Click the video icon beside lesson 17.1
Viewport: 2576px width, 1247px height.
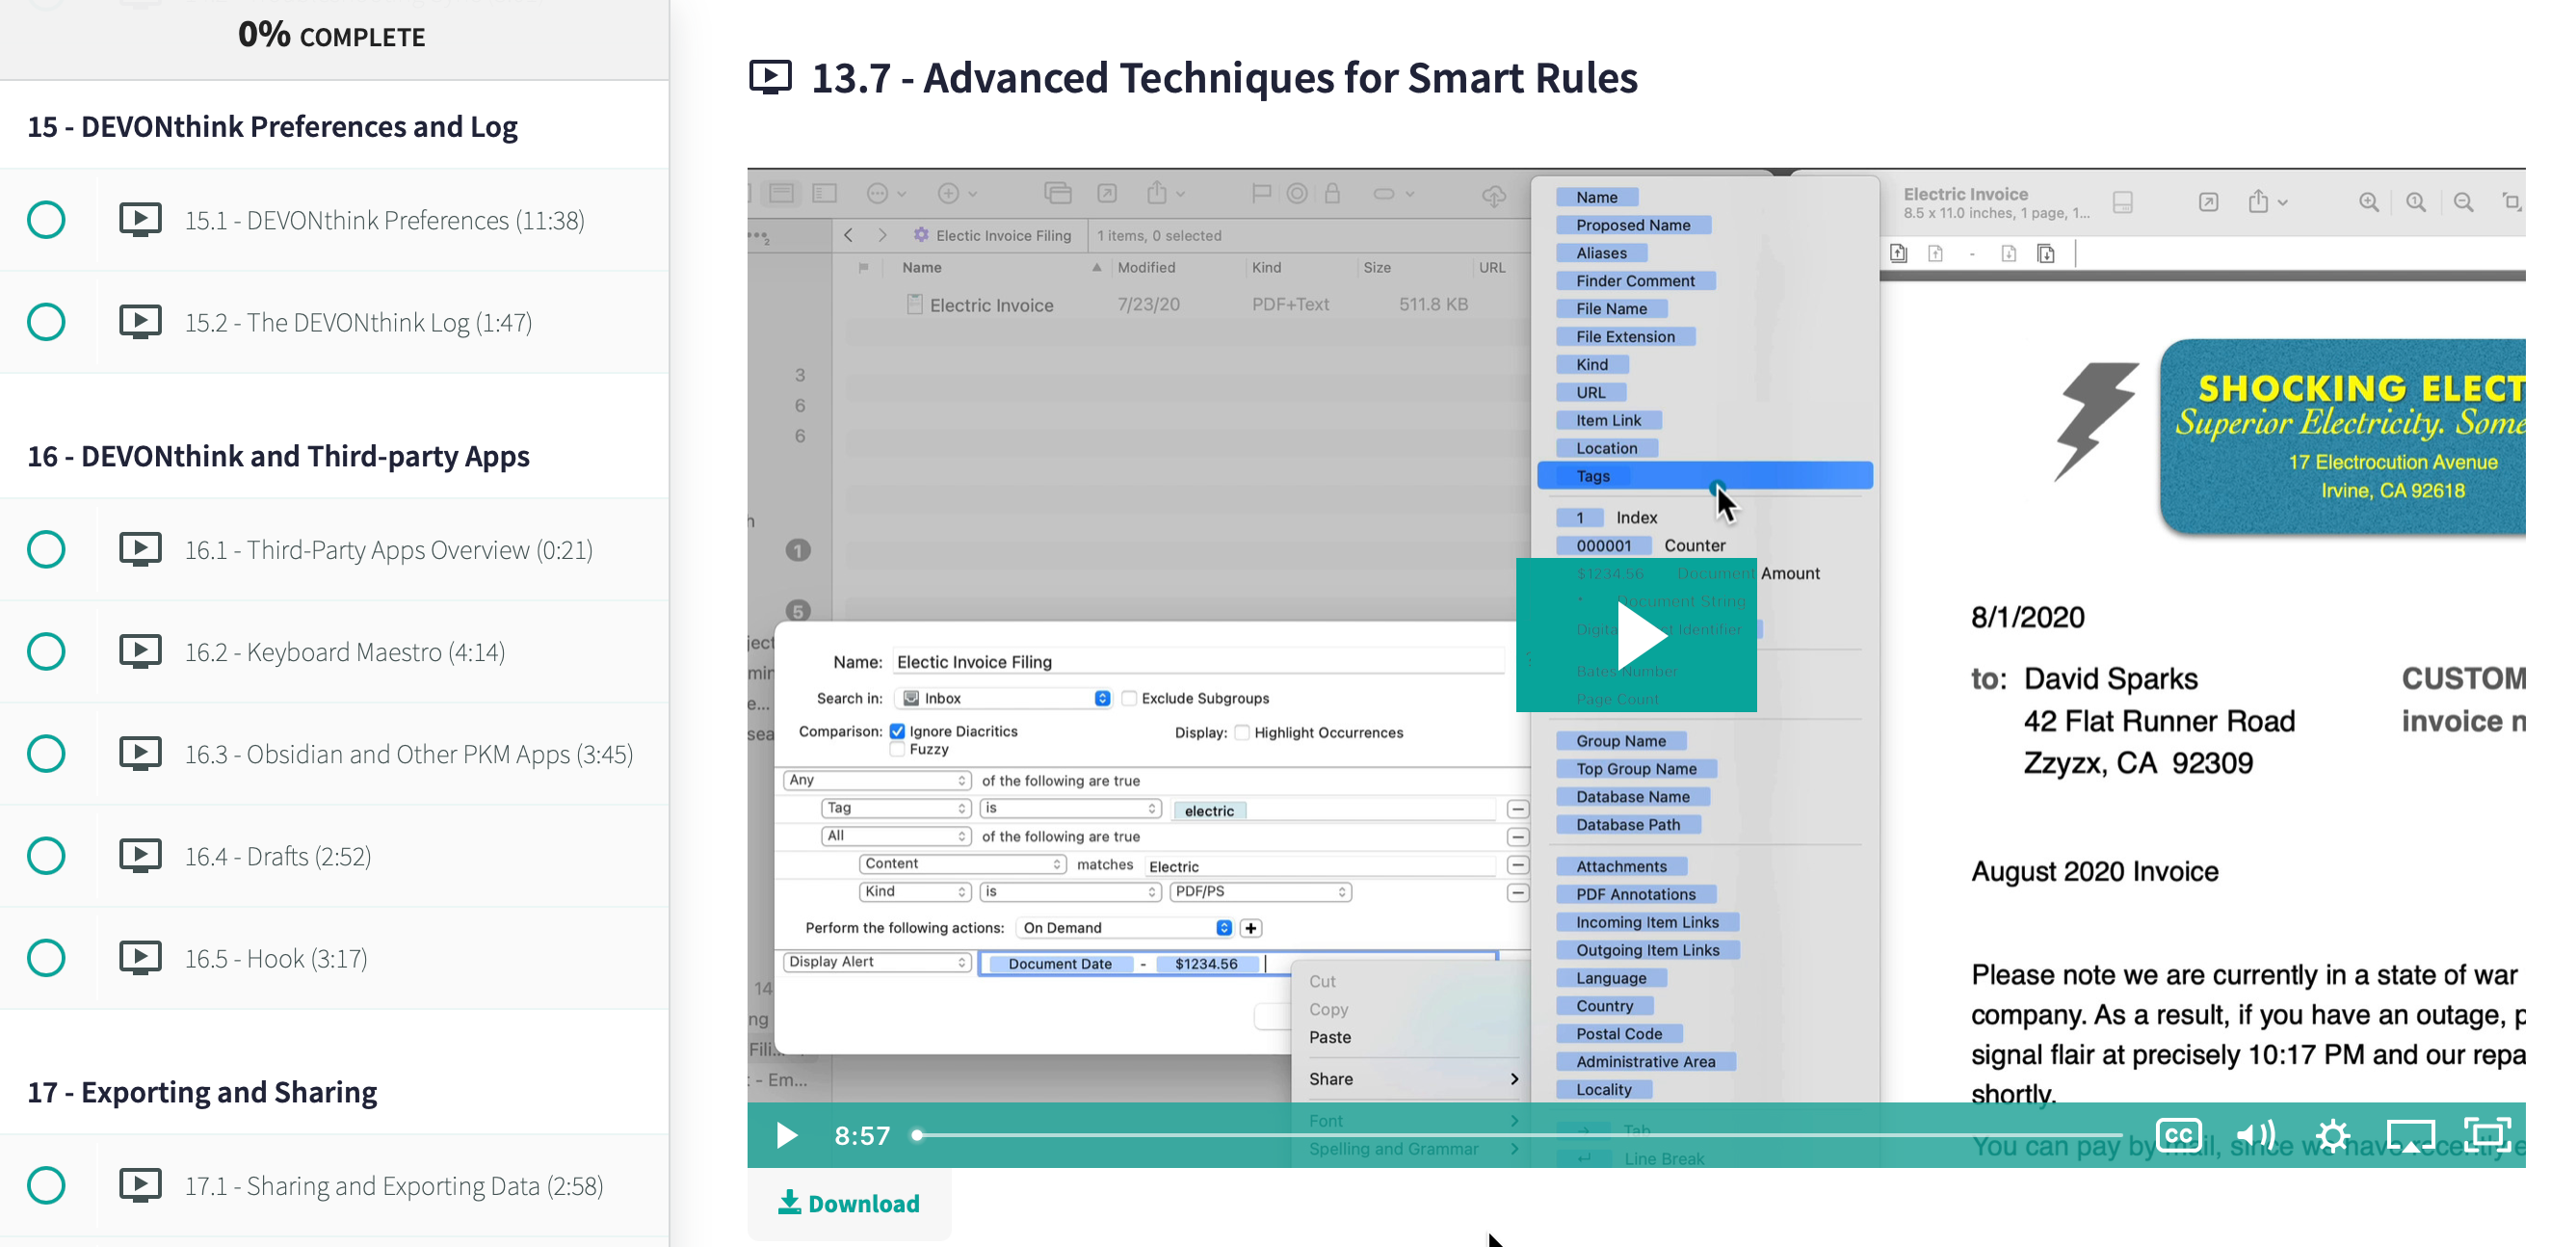click(140, 1184)
